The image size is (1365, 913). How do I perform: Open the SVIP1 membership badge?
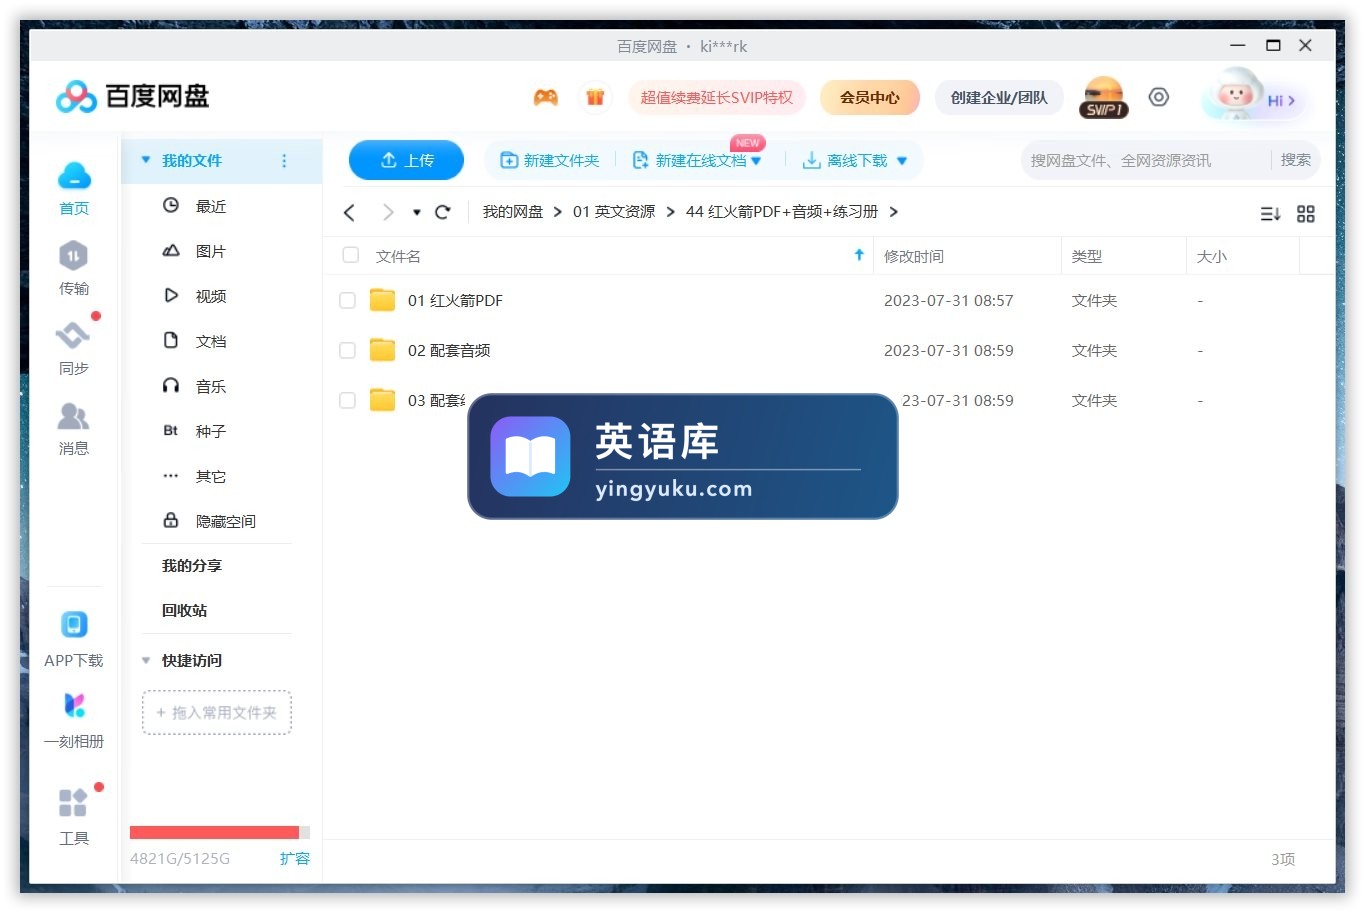[1104, 98]
